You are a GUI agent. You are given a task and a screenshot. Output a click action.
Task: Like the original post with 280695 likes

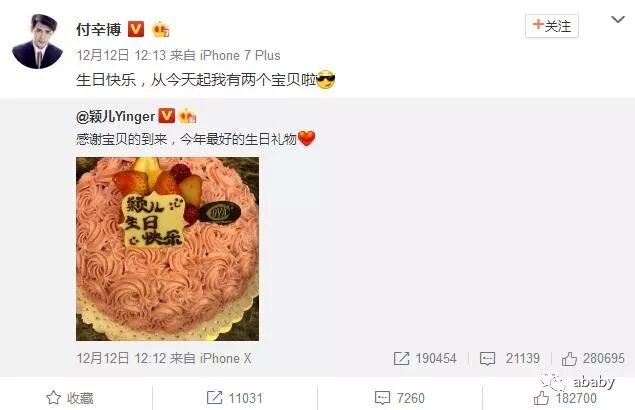pyautogui.click(x=593, y=358)
